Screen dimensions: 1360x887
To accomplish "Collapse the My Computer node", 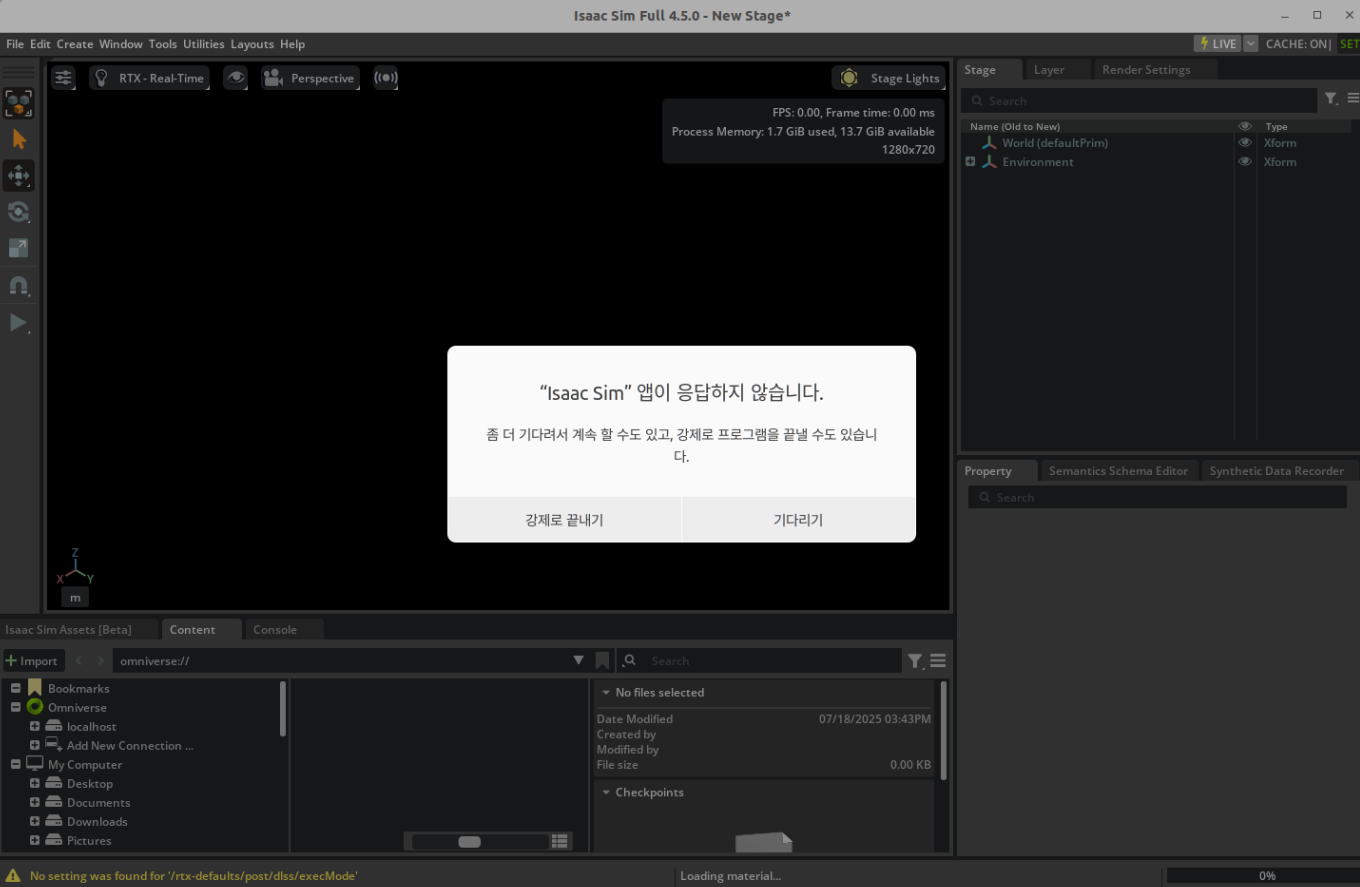I will (16, 765).
